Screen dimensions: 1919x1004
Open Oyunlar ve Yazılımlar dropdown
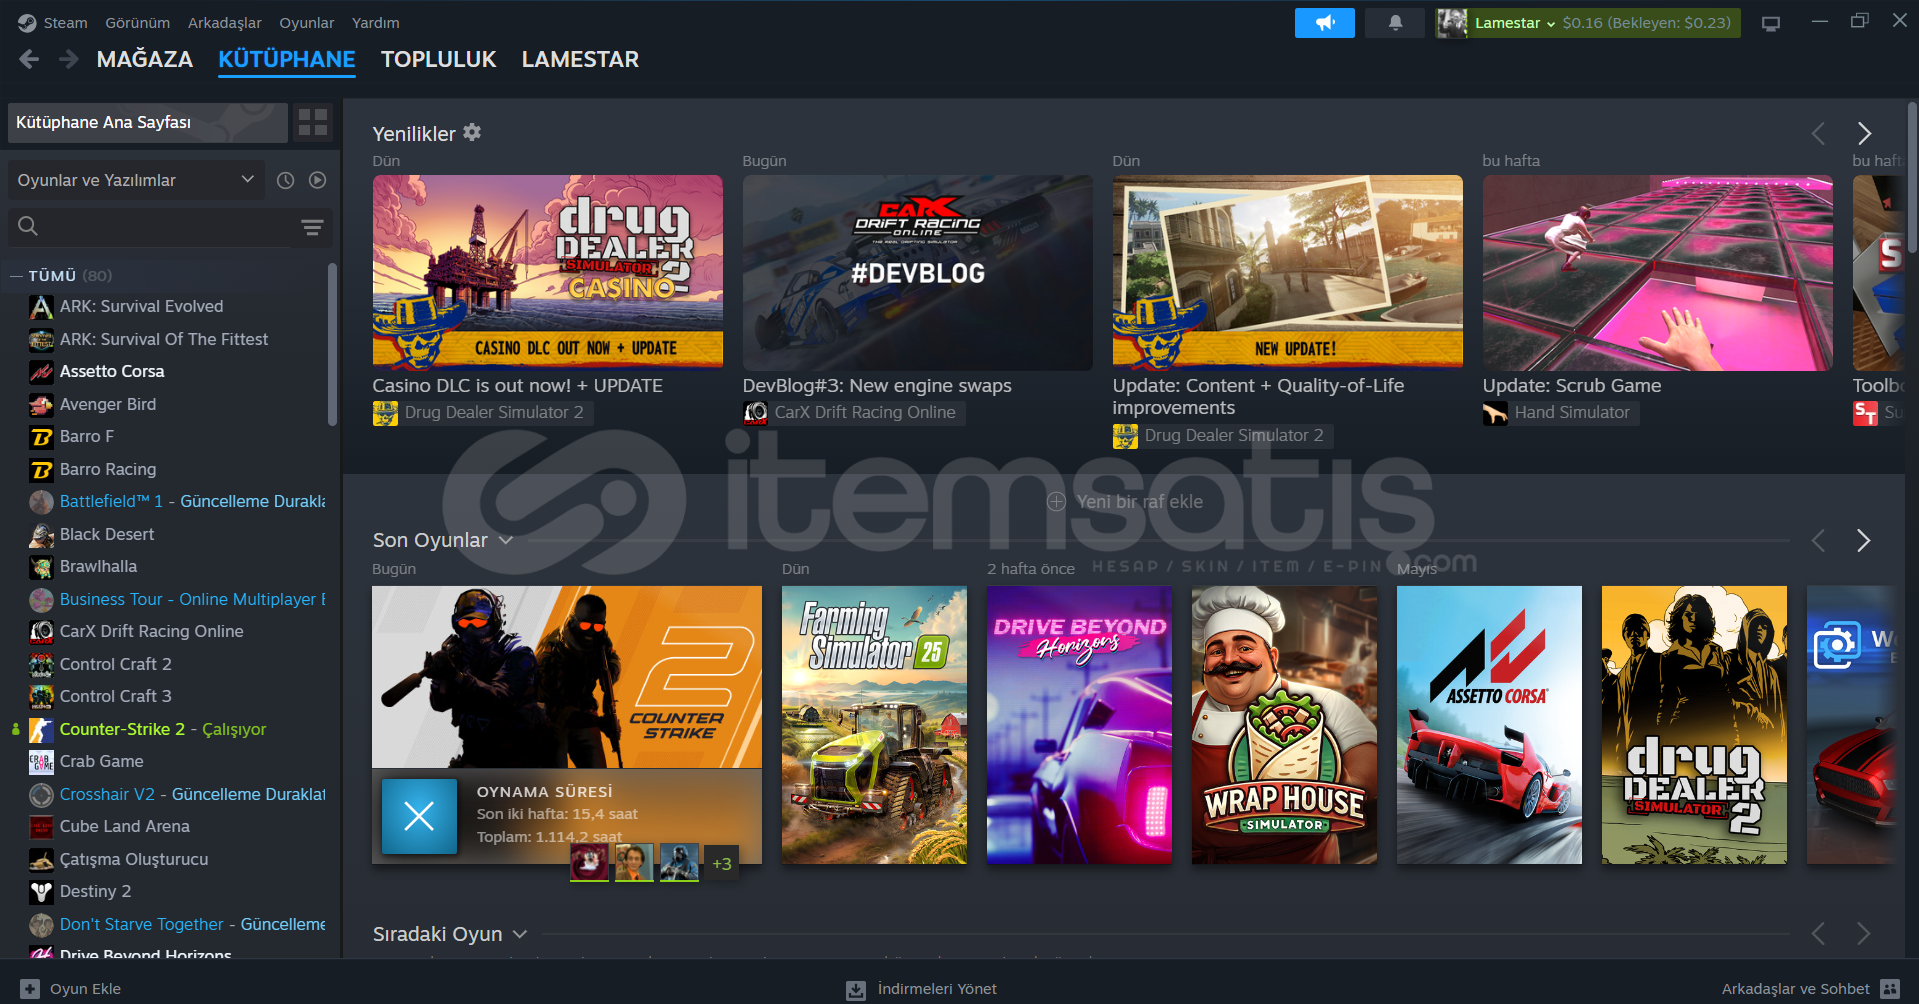click(x=136, y=180)
